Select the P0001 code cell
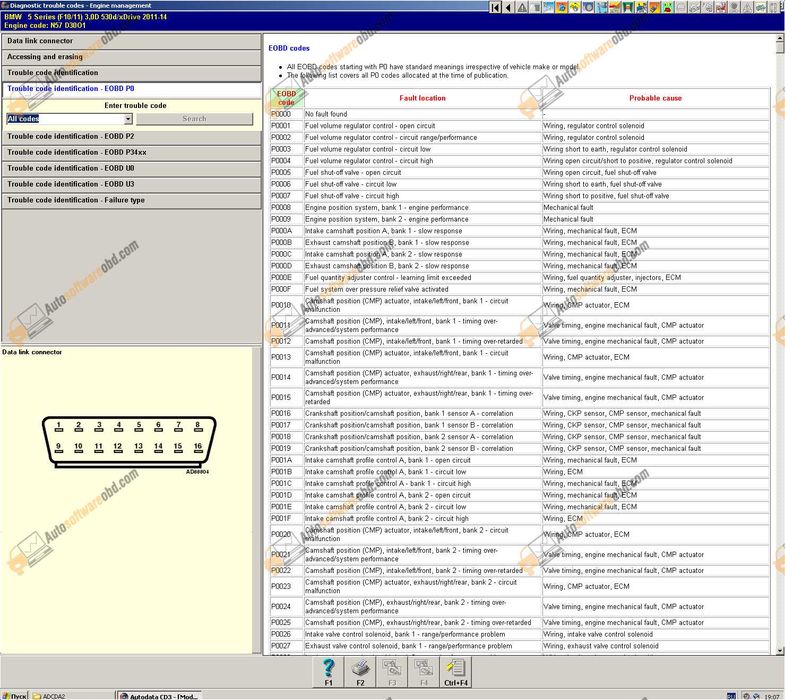 [287, 126]
